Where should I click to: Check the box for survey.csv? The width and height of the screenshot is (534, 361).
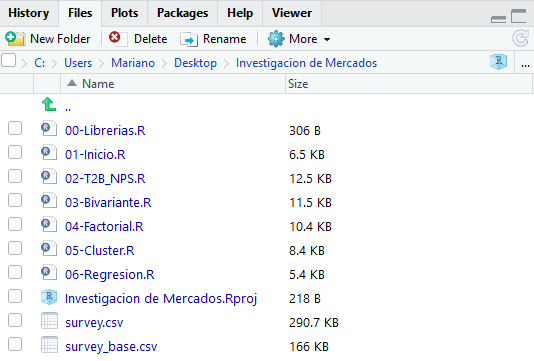tap(15, 320)
